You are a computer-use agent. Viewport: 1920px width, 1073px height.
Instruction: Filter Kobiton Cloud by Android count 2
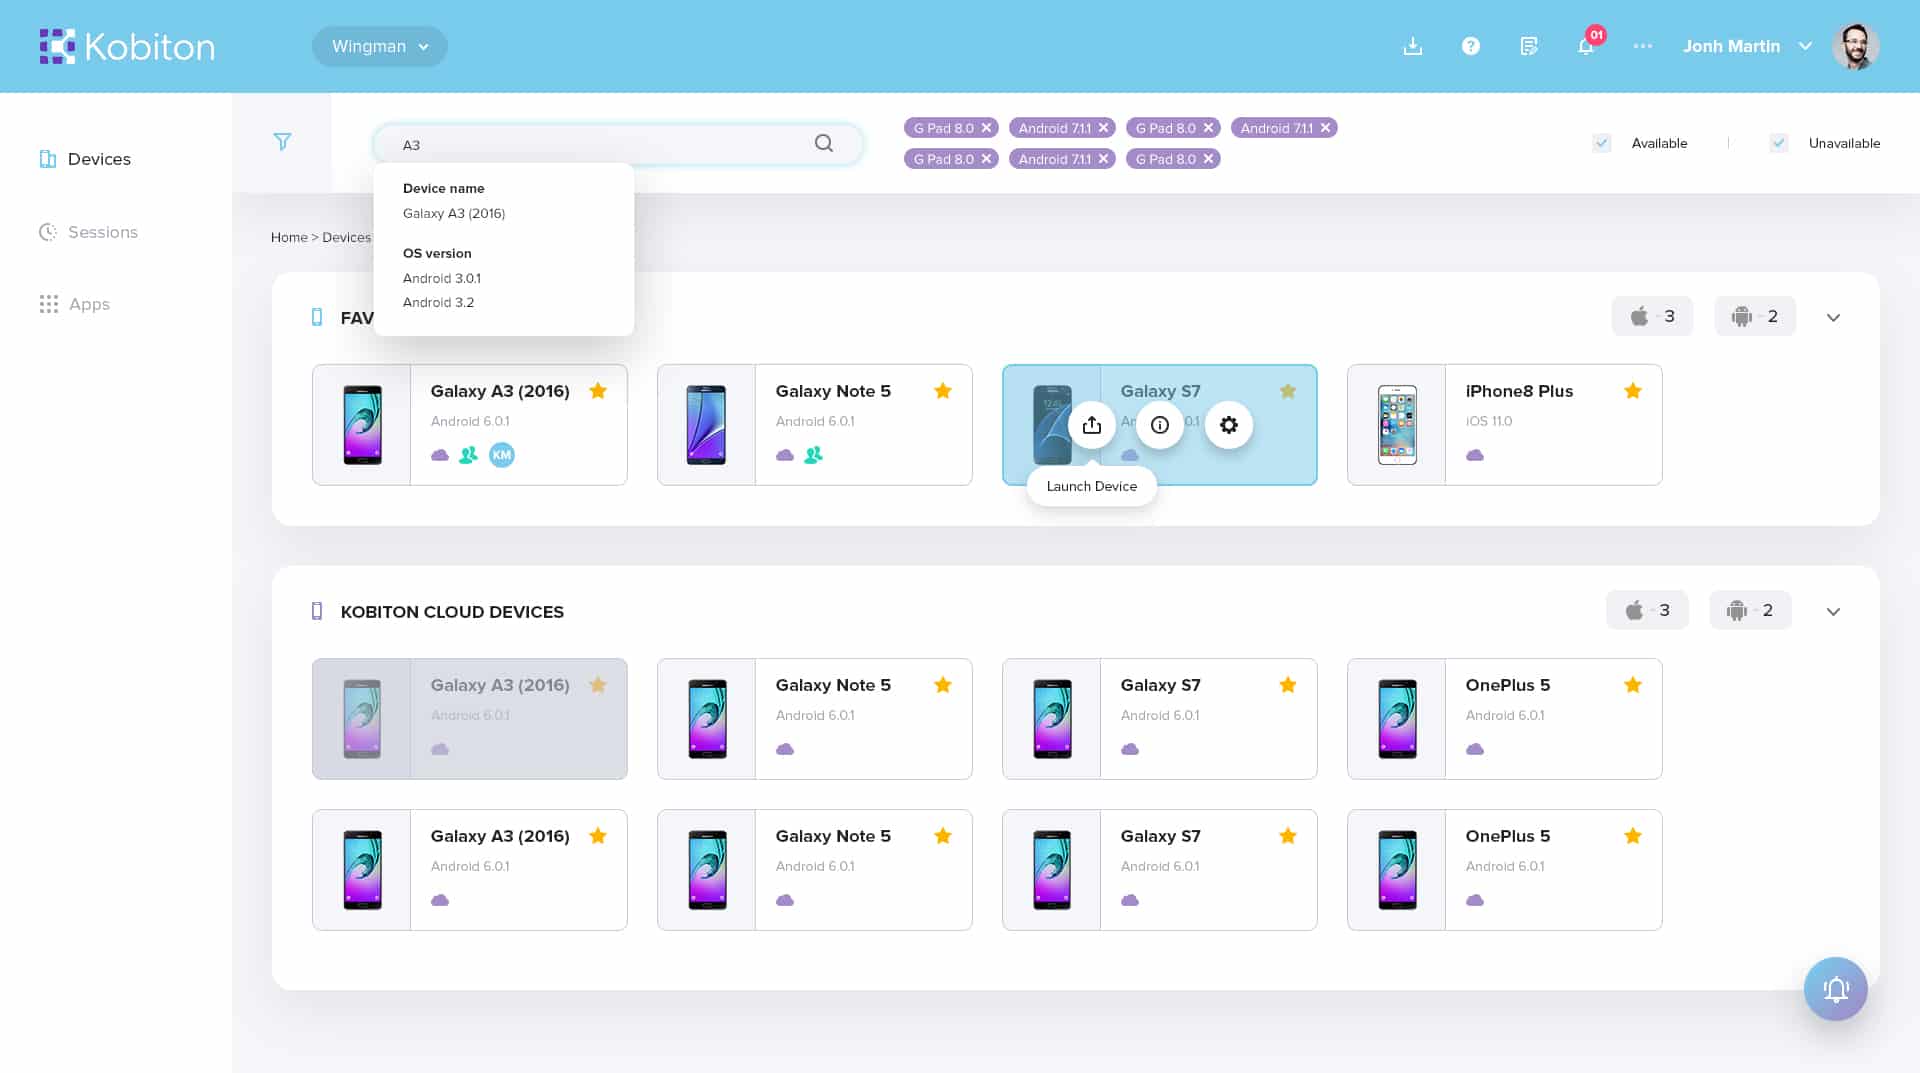1750,610
